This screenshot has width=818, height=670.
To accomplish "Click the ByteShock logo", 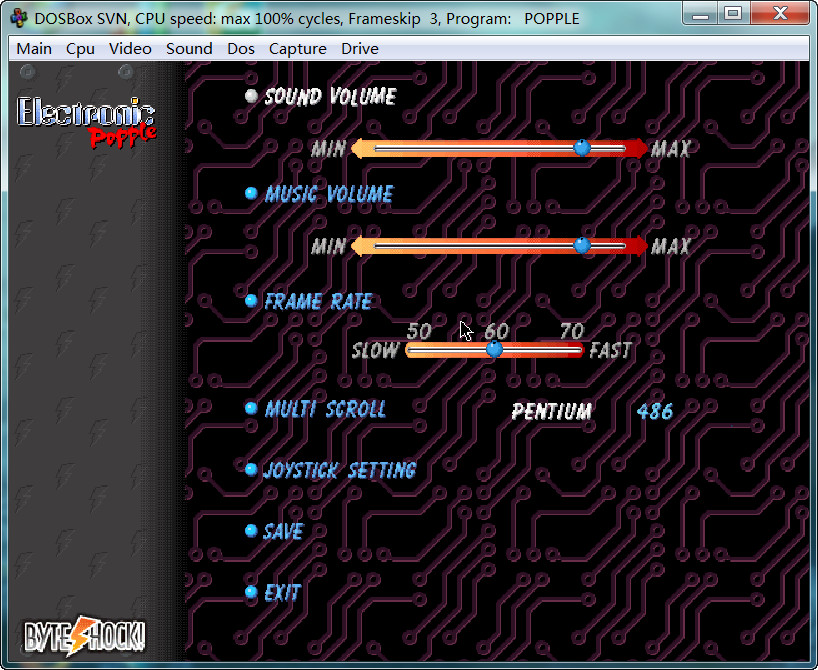I will tap(85, 636).
